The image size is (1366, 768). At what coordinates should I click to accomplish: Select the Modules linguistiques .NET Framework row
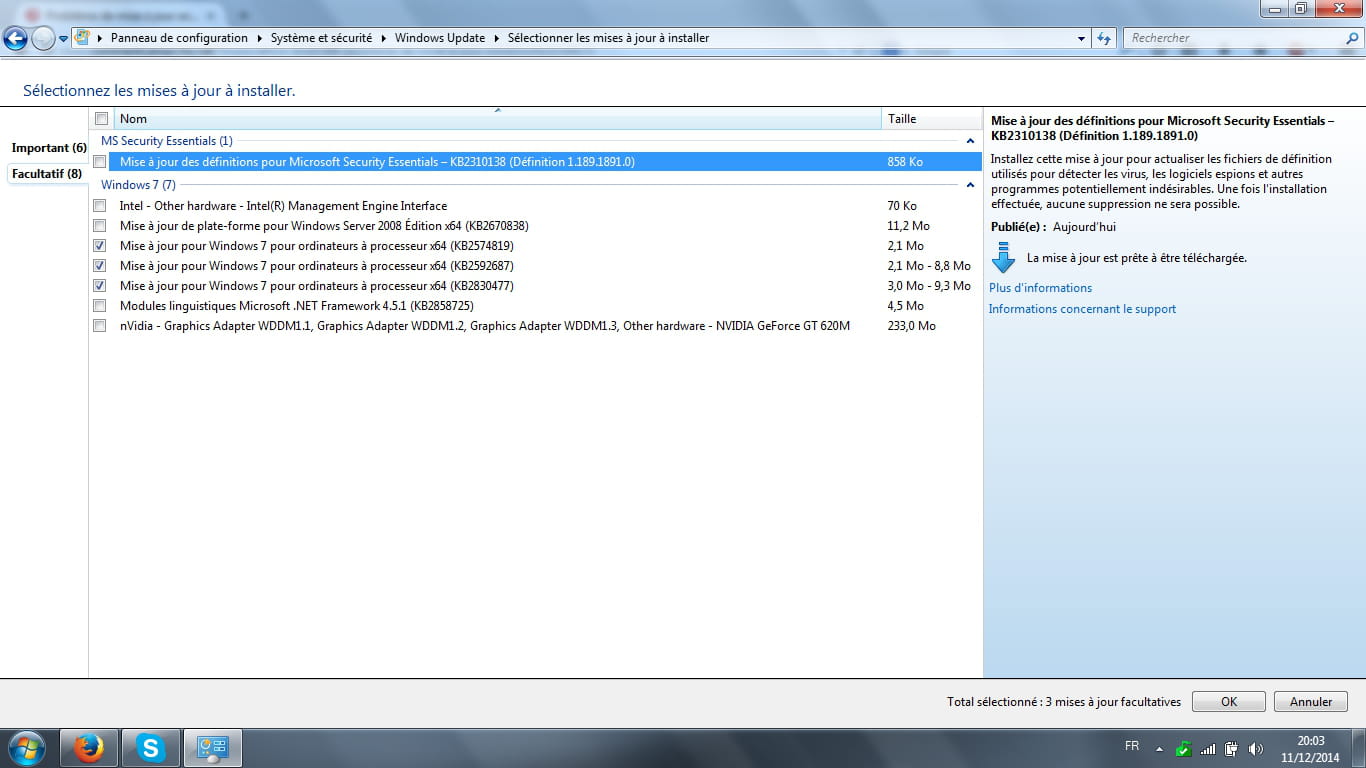535,306
